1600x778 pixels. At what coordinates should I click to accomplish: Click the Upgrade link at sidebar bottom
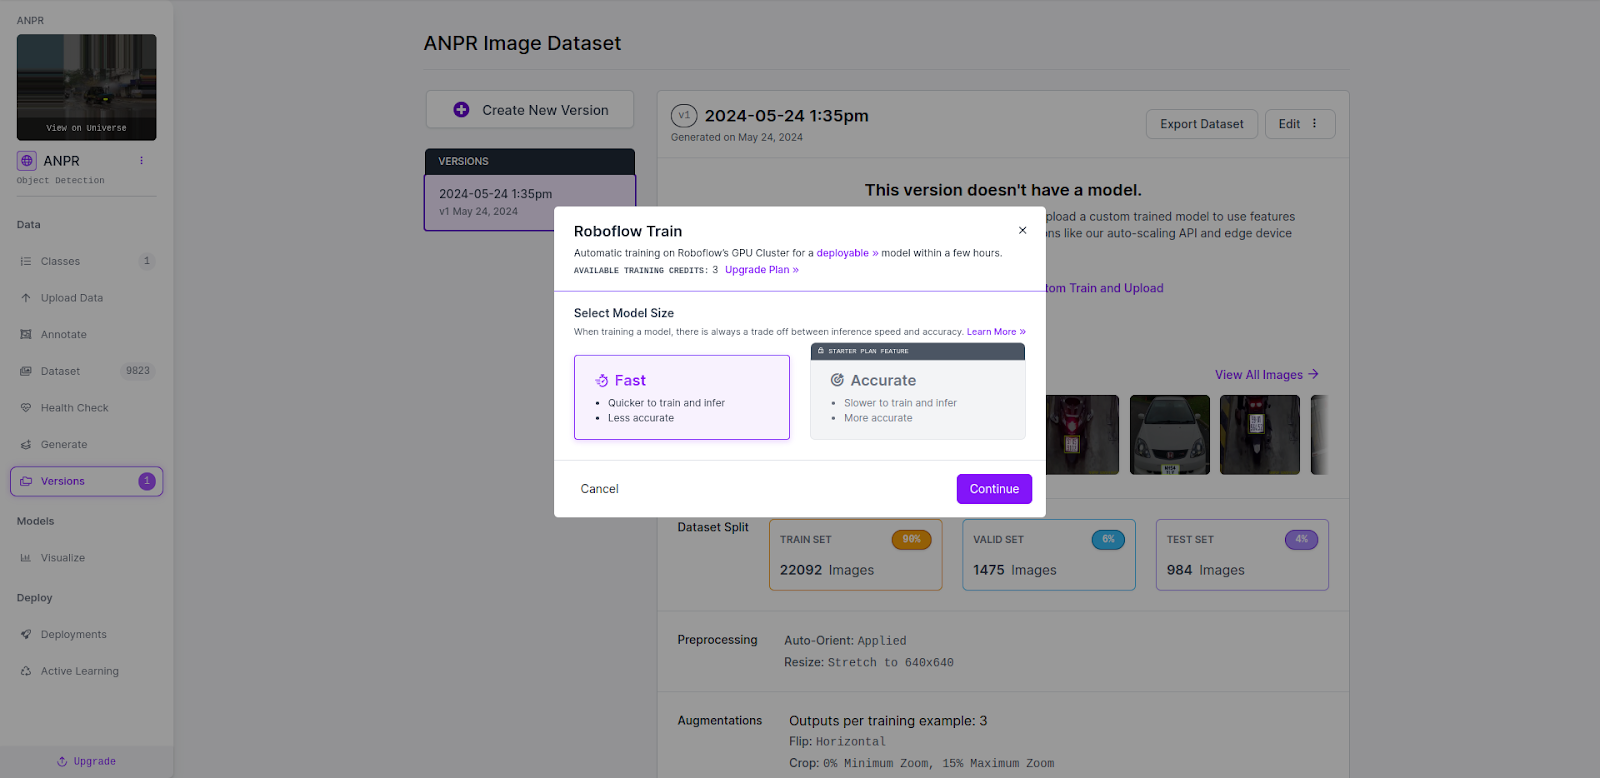point(87,762)
